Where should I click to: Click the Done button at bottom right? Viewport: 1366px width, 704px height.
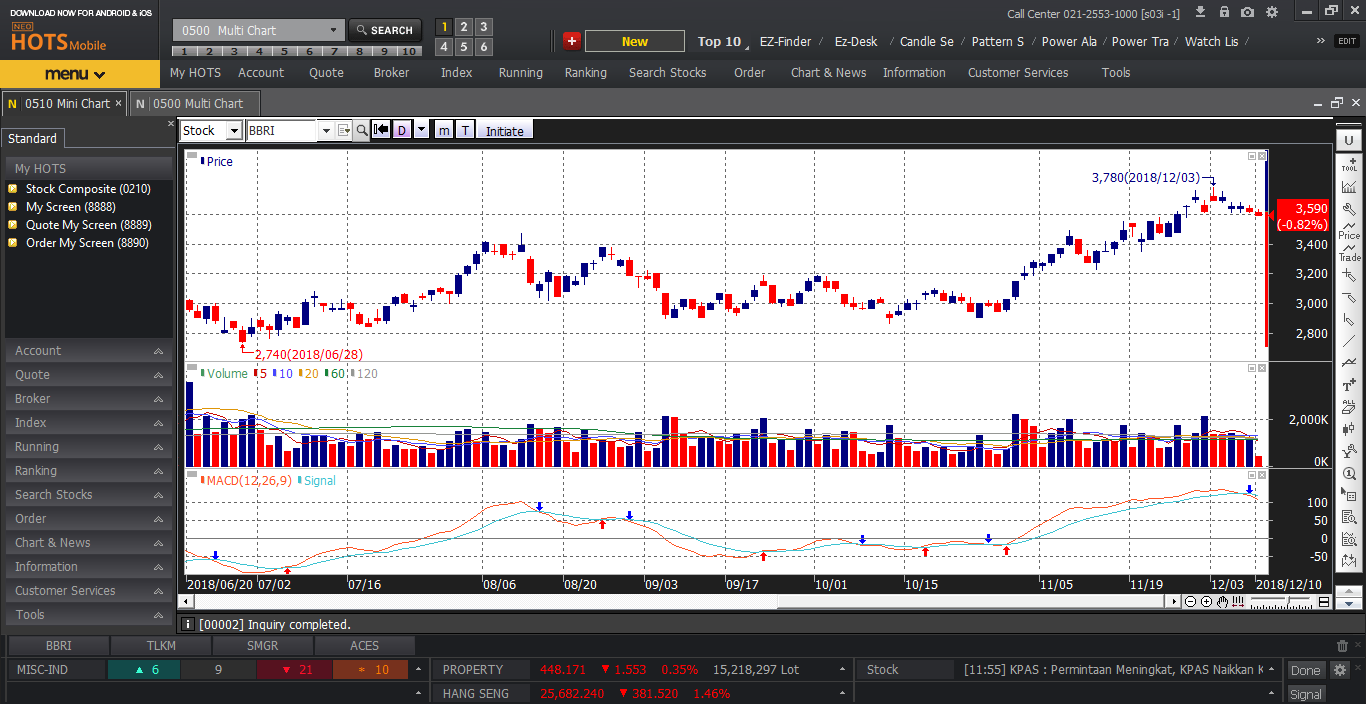1305,670
